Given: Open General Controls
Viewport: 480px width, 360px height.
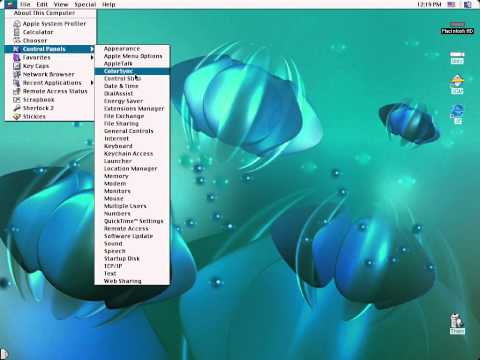Looking at the screenshot, I should click(x=132, y=131).
